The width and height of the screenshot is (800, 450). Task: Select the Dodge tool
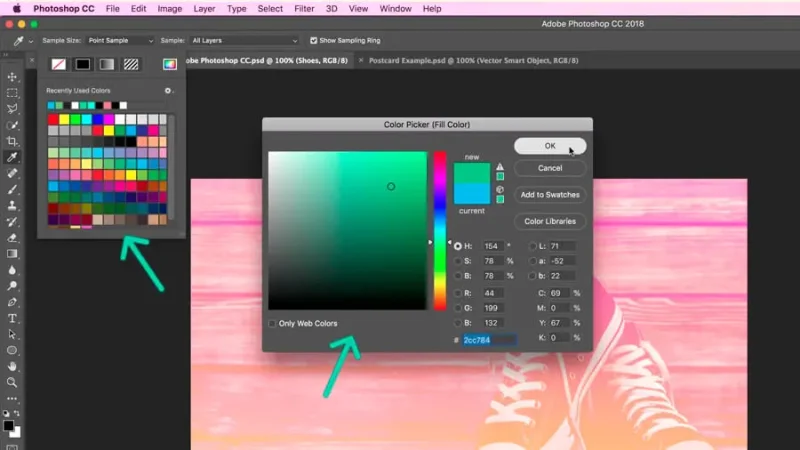coord(12,286)
